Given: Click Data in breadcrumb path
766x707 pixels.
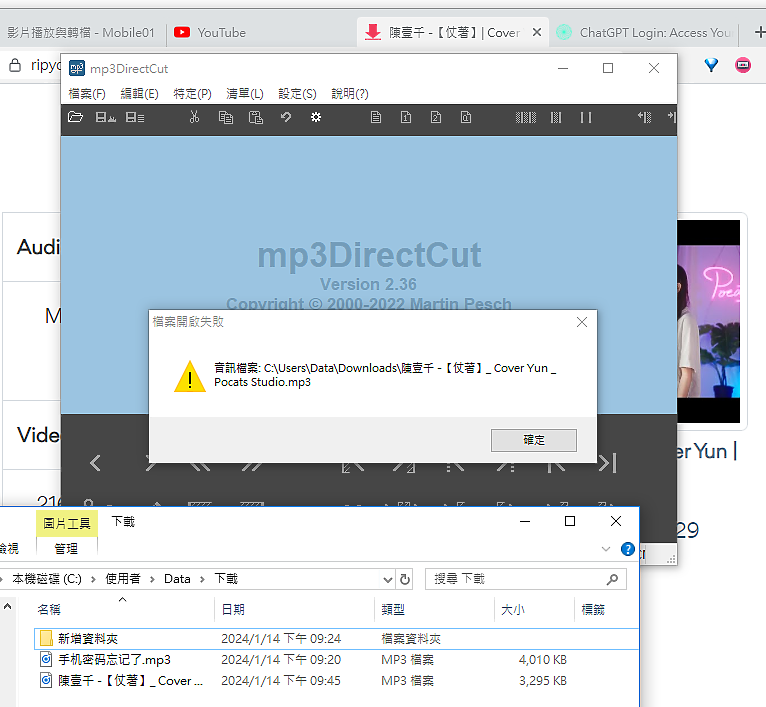Looking at the screenshot, I should (177, 579).
